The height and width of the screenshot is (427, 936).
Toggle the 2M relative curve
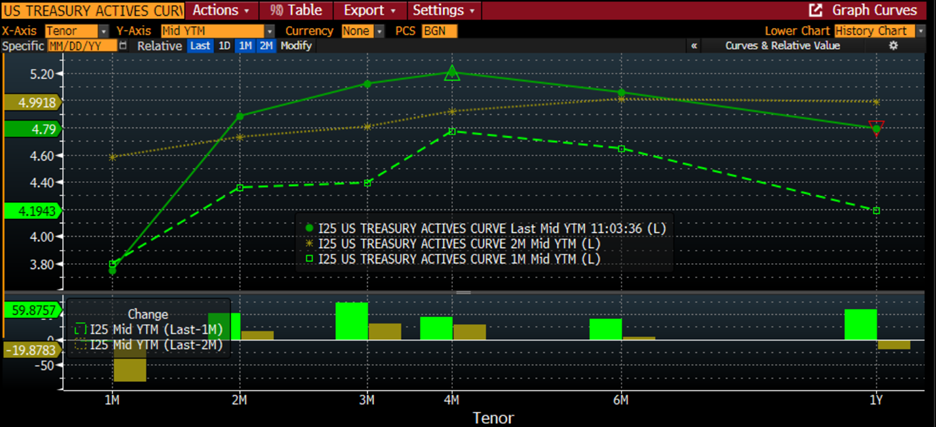click(x=266, y=46)
